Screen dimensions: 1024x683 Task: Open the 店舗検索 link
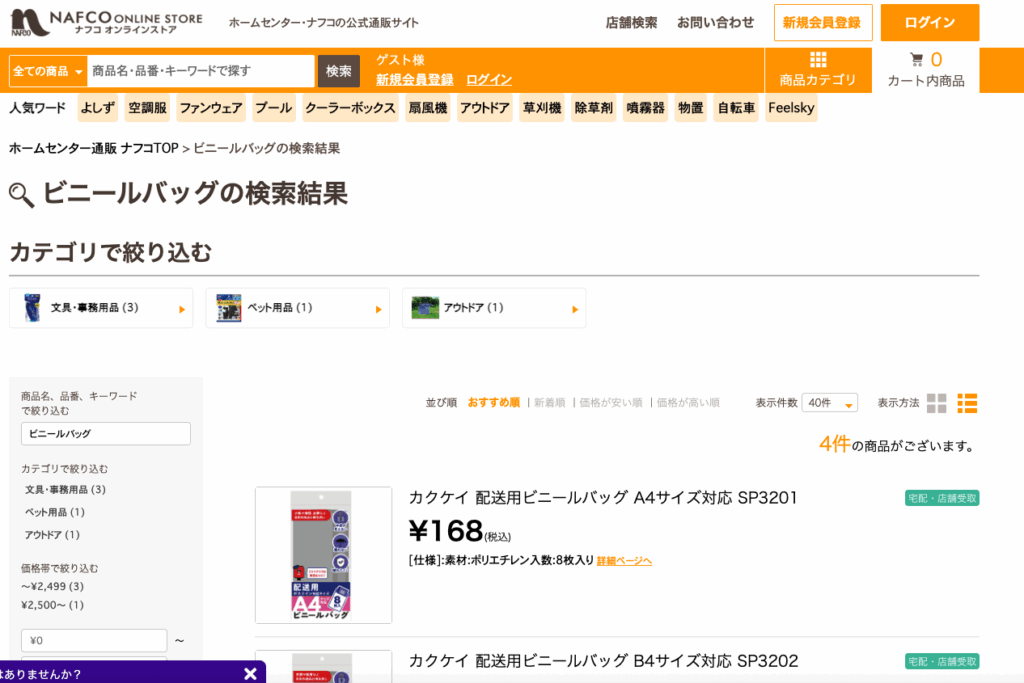click(x=631, y=23)
